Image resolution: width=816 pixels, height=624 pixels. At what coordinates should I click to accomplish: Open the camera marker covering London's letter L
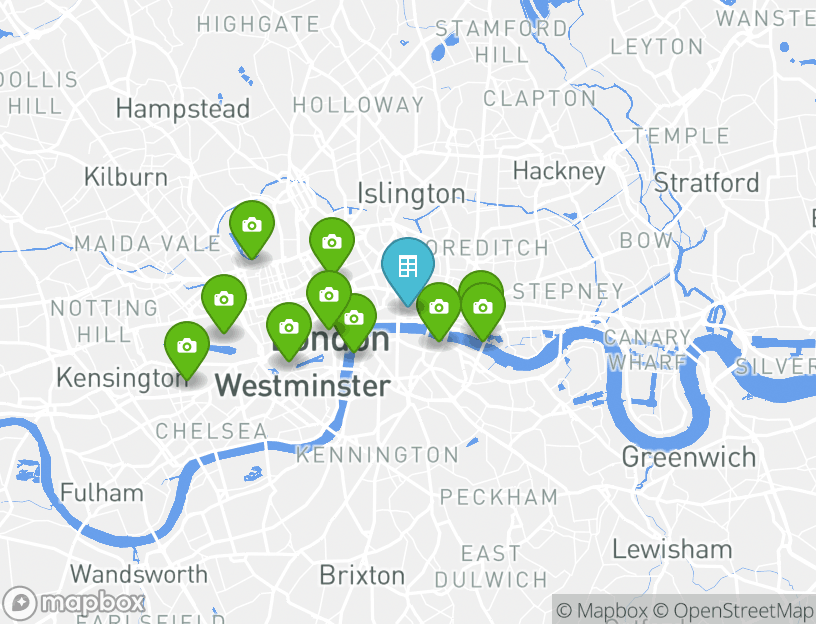[289, 327]
